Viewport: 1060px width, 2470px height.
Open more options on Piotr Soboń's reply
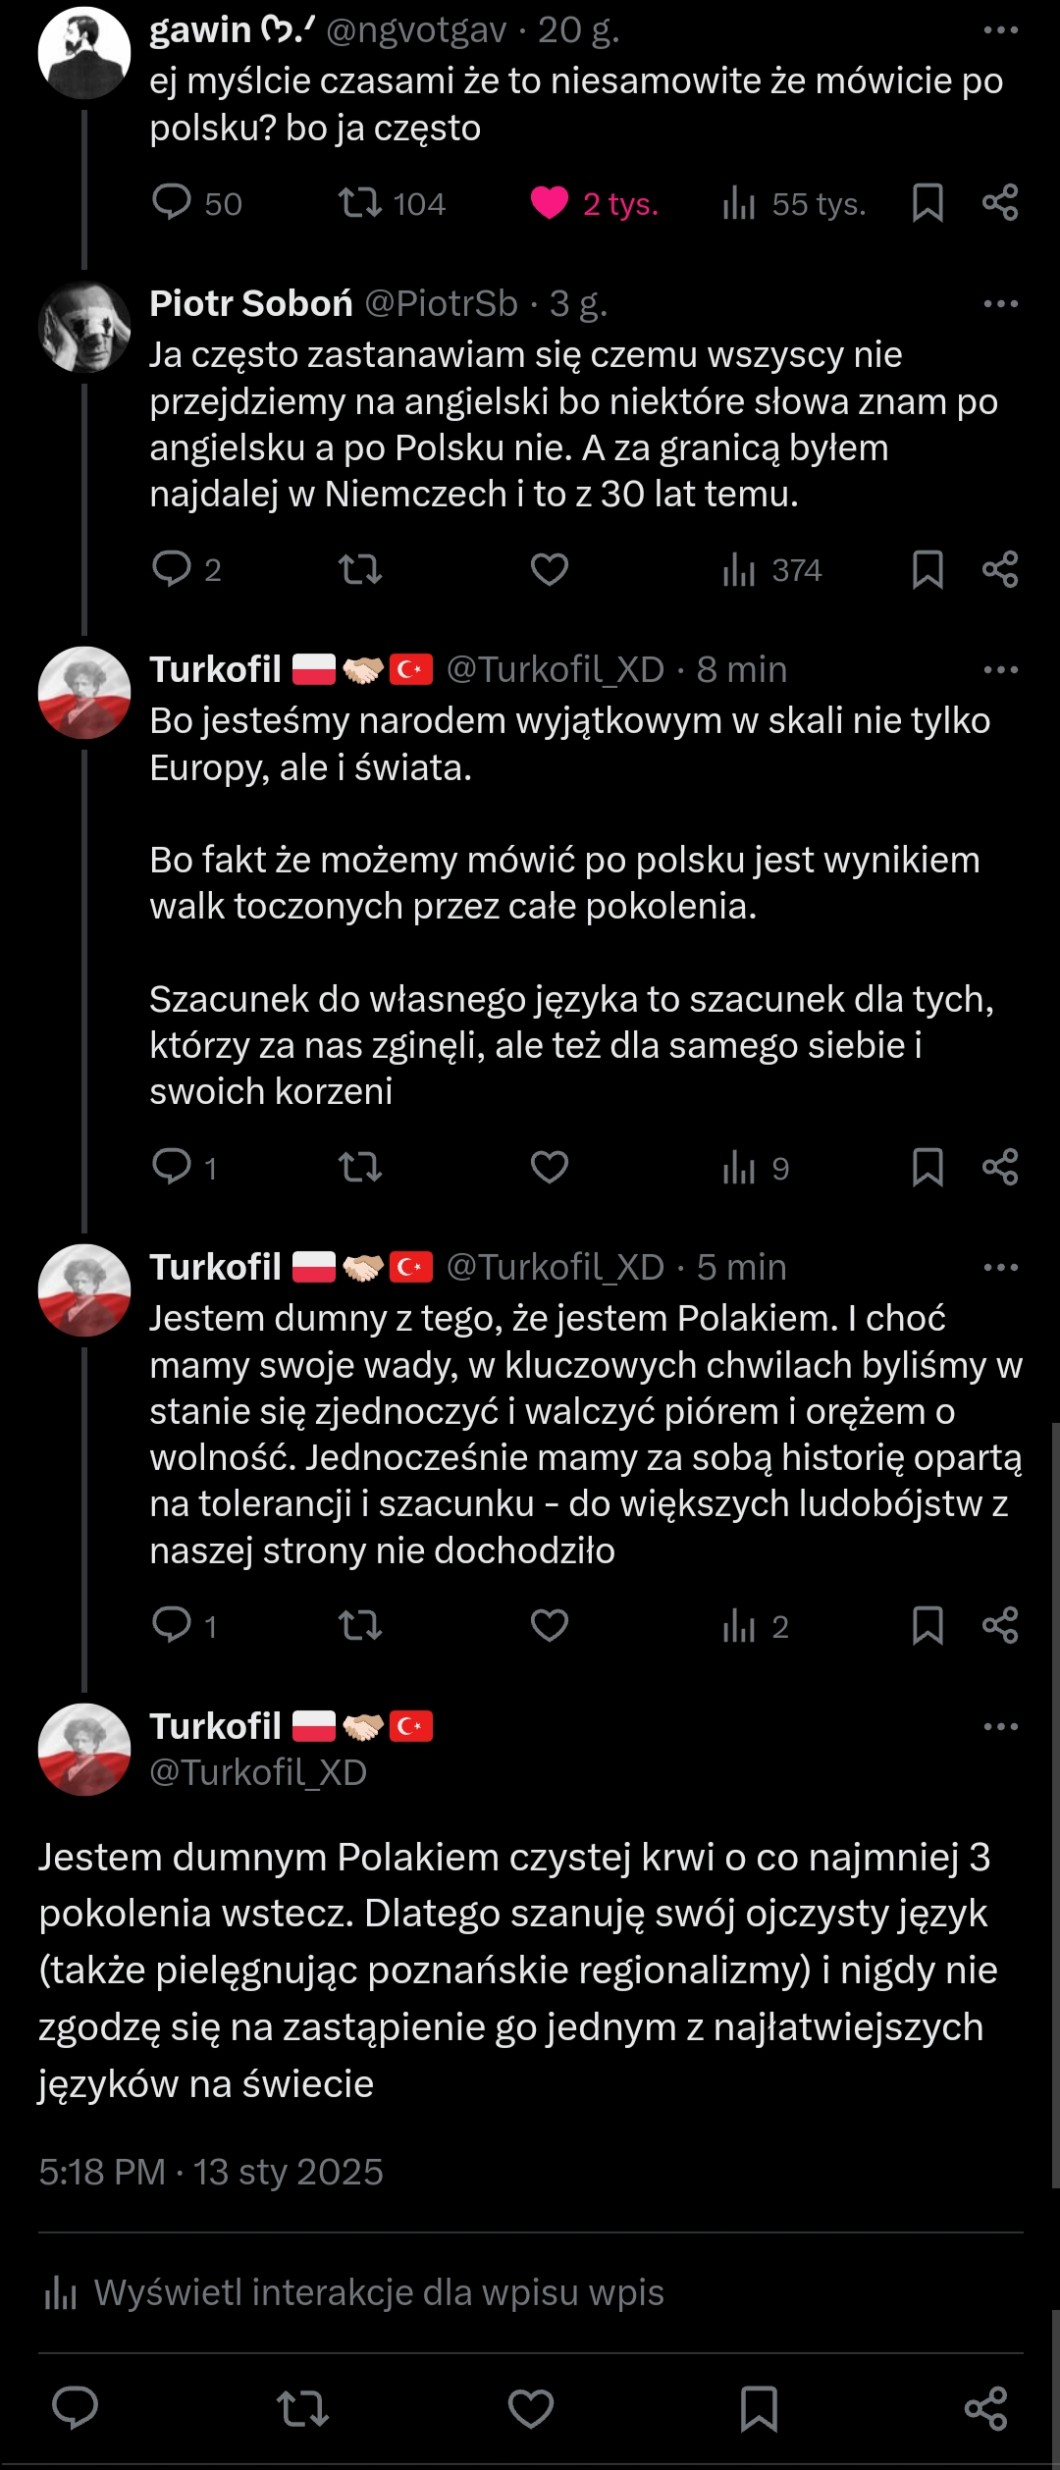click(1000, 304)
